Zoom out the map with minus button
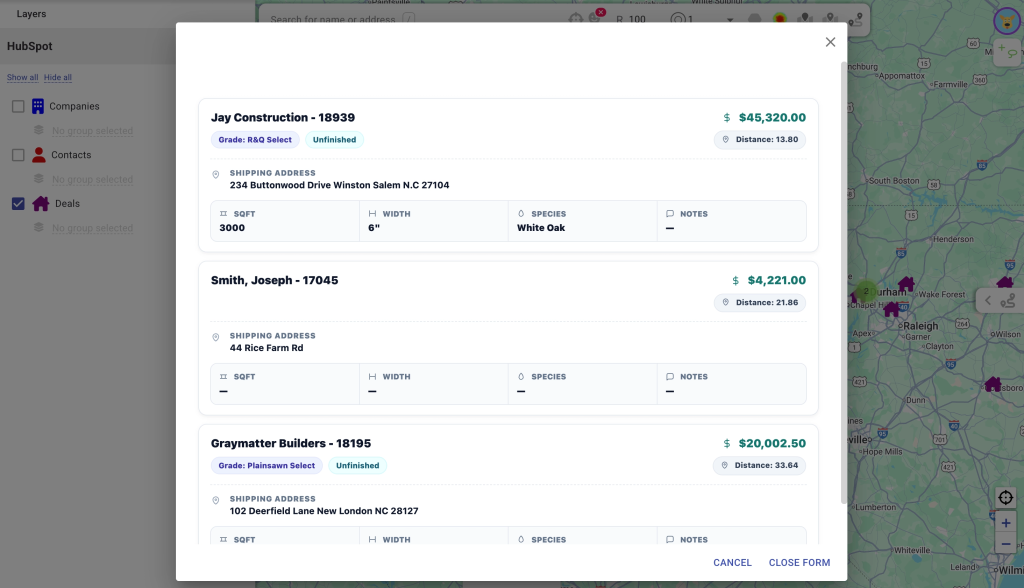 pyautogui.click(x=1006, y=544)
